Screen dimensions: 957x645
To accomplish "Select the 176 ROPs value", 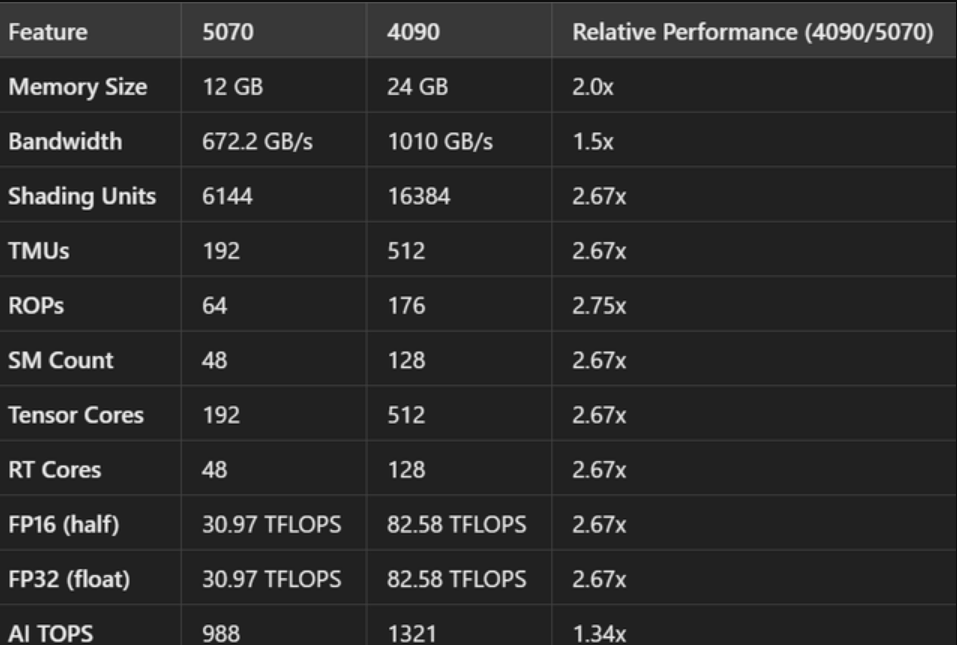I will pyautogui.click(x=405, y=306).
